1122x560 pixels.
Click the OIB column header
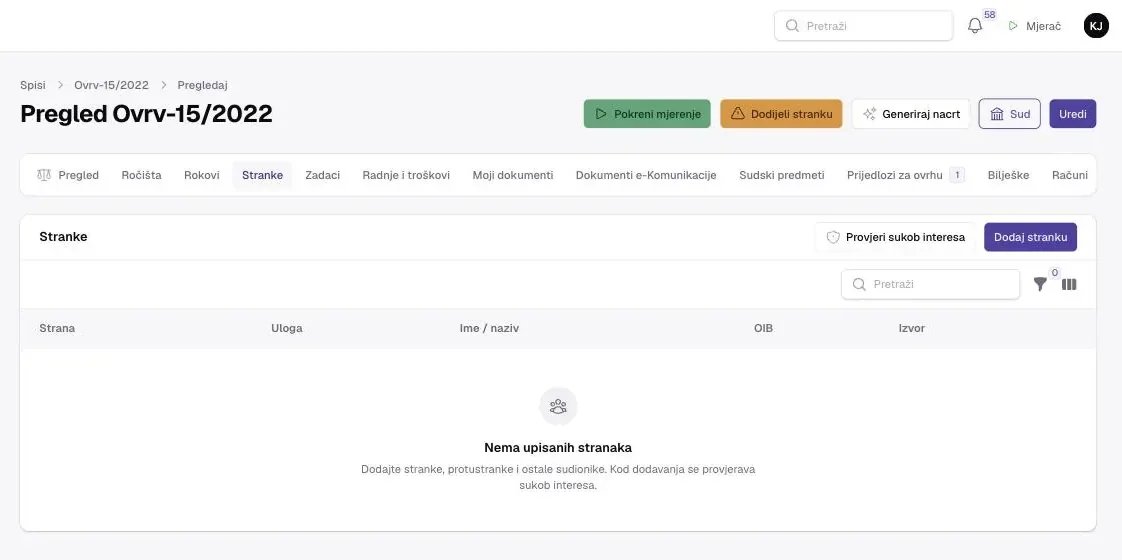(x=764, y=328)
